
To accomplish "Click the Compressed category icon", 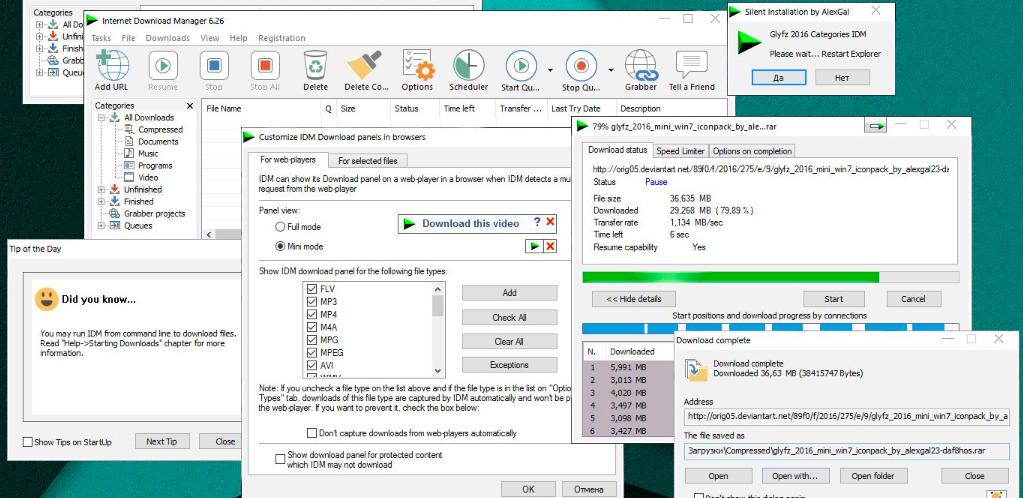I will click(x=128, y=129).
